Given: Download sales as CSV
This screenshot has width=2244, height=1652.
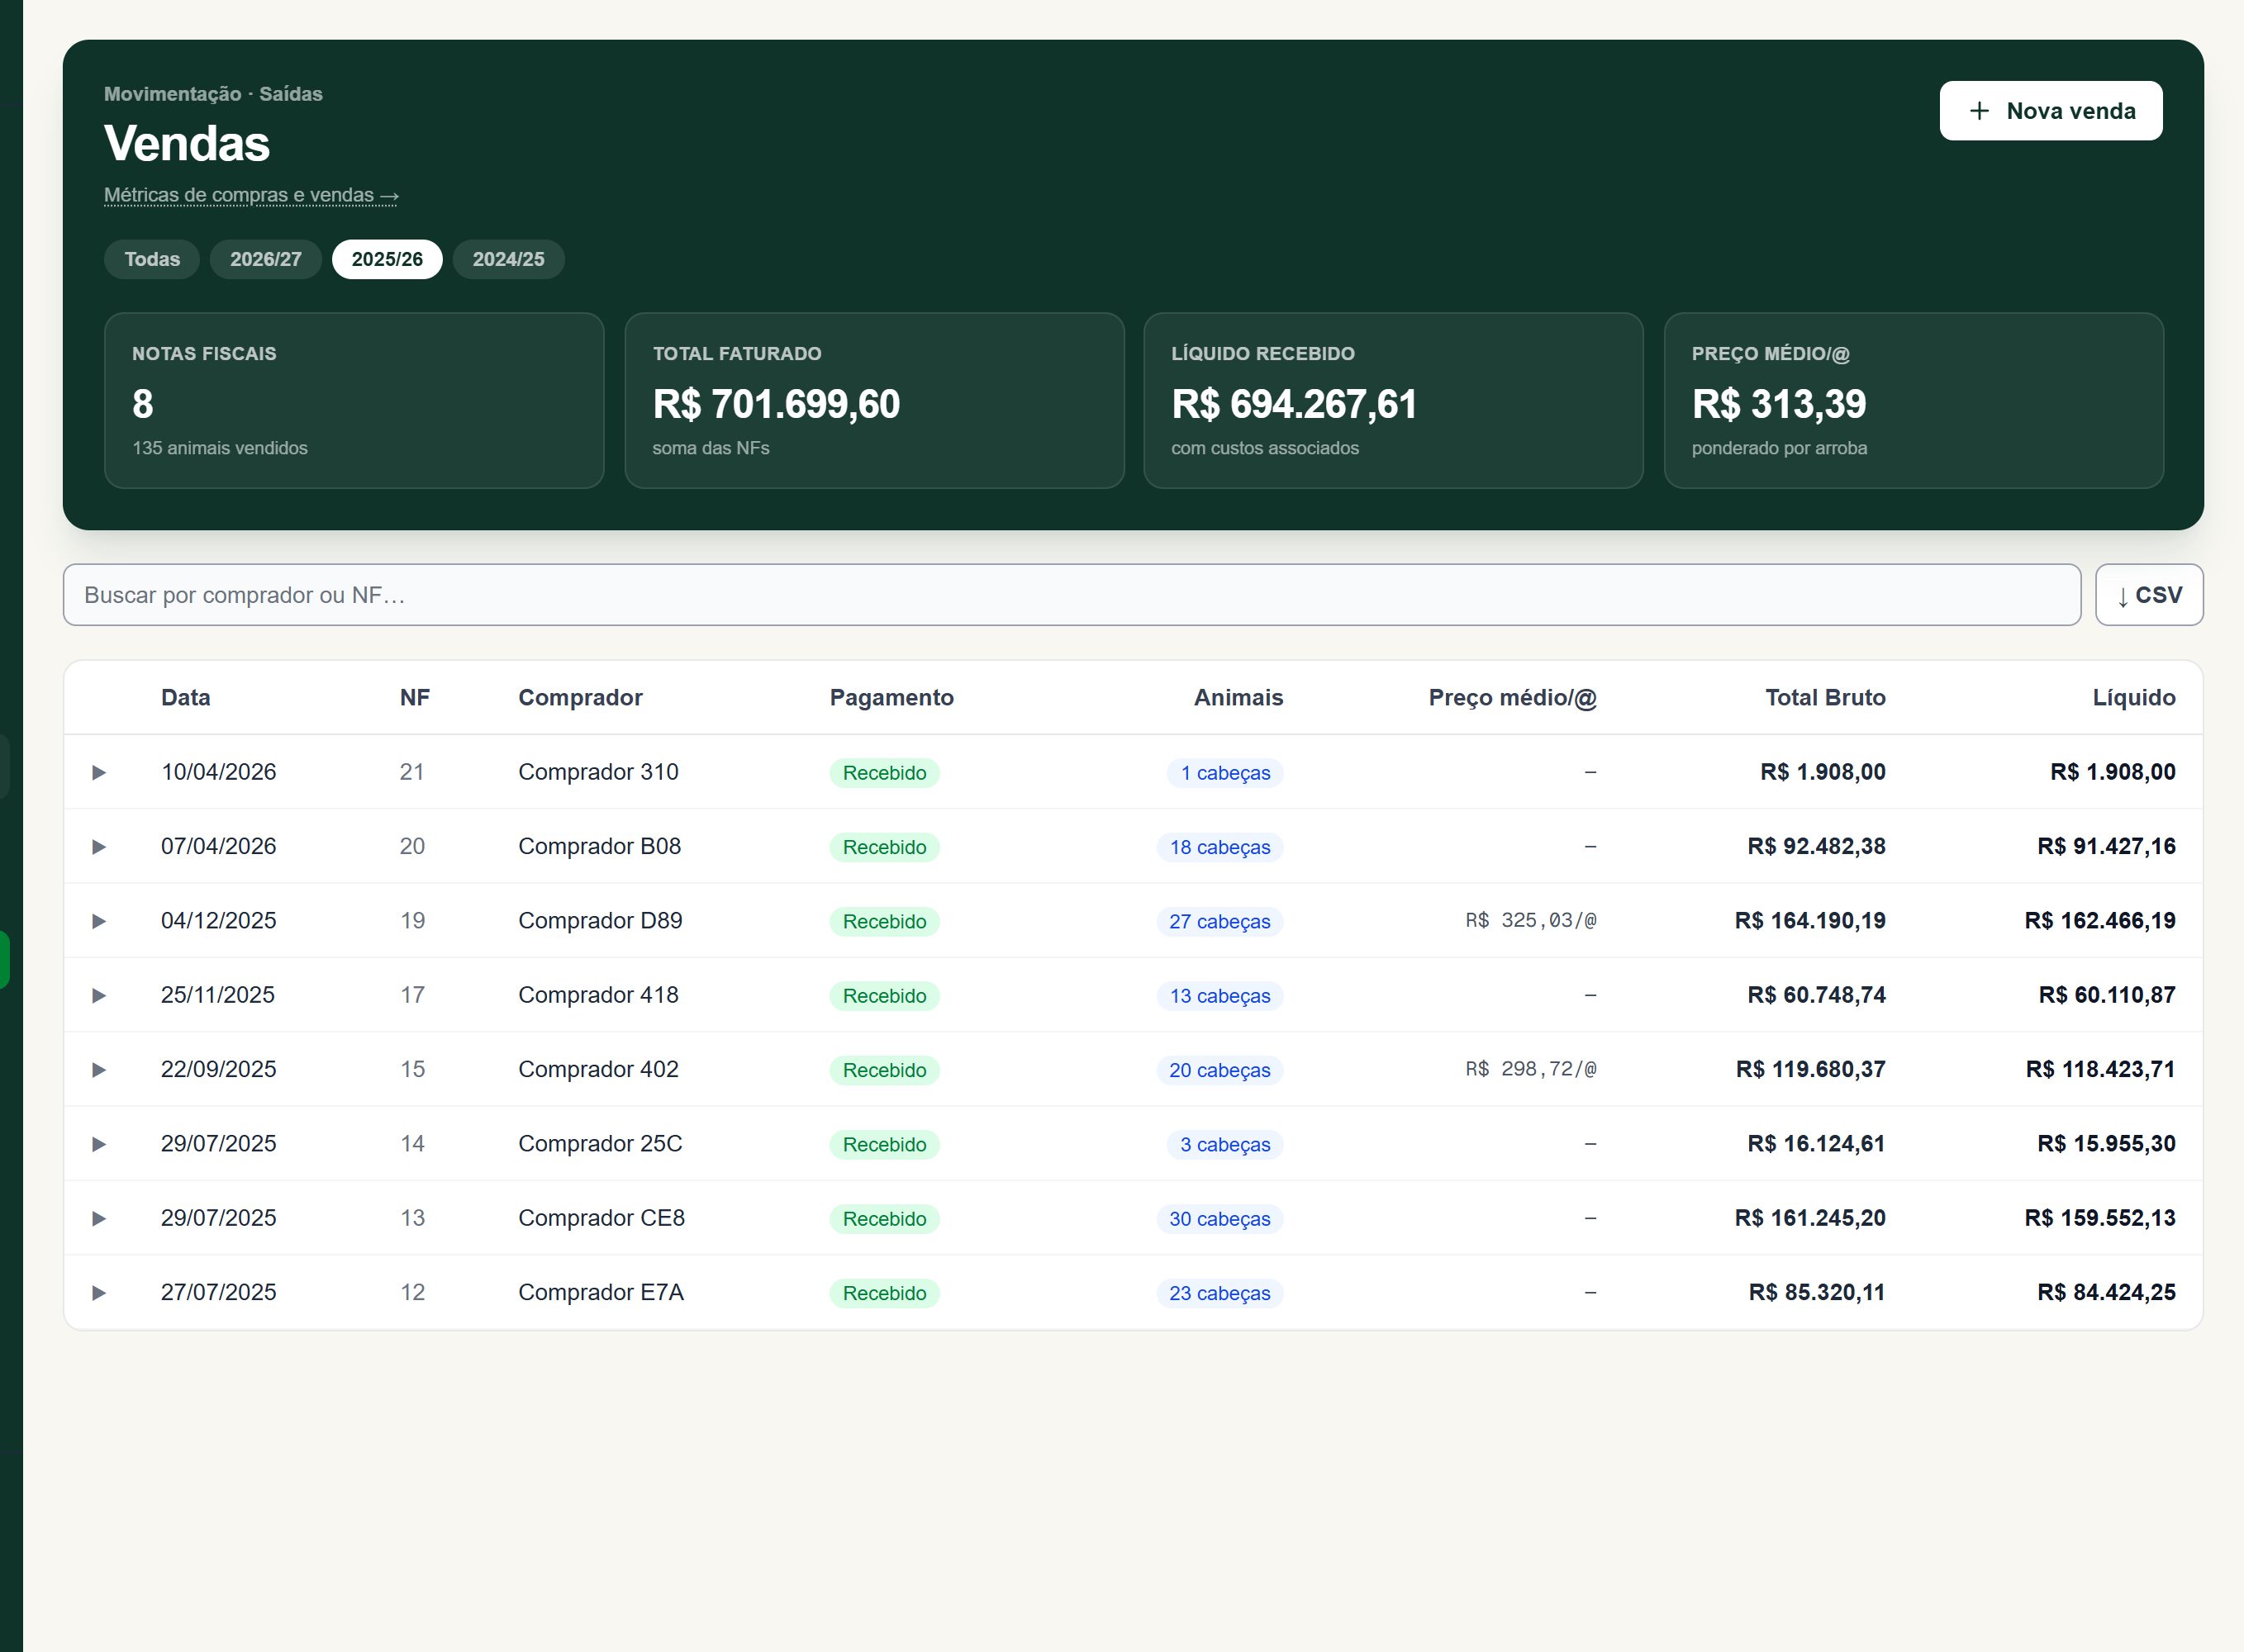Looking at the screenshot, I should (x=2149, y=595).
